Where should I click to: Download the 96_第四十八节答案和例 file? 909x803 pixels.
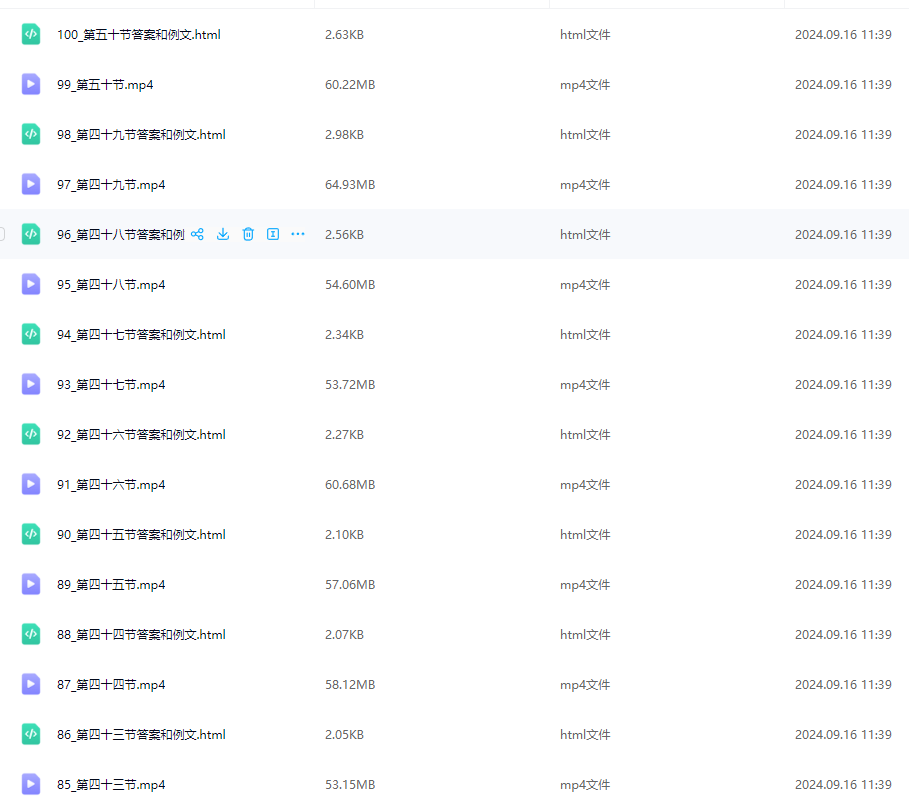(x=223, y=234)
